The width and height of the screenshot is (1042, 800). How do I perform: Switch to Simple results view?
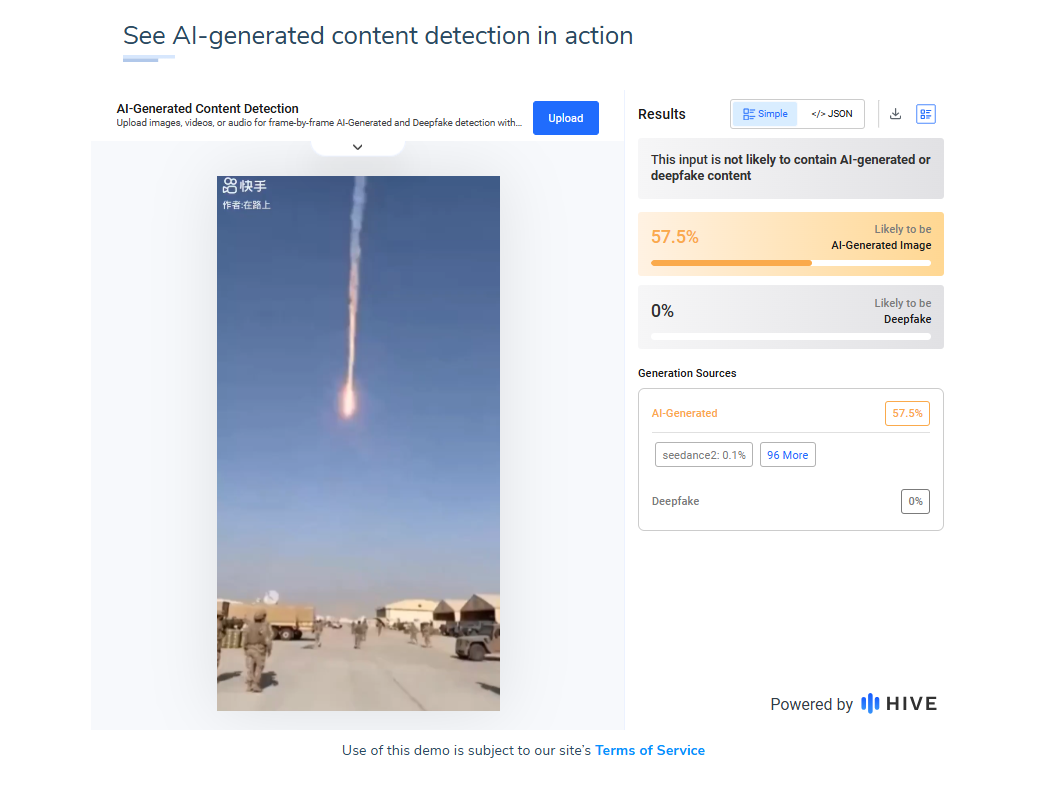tap(765, 114)
